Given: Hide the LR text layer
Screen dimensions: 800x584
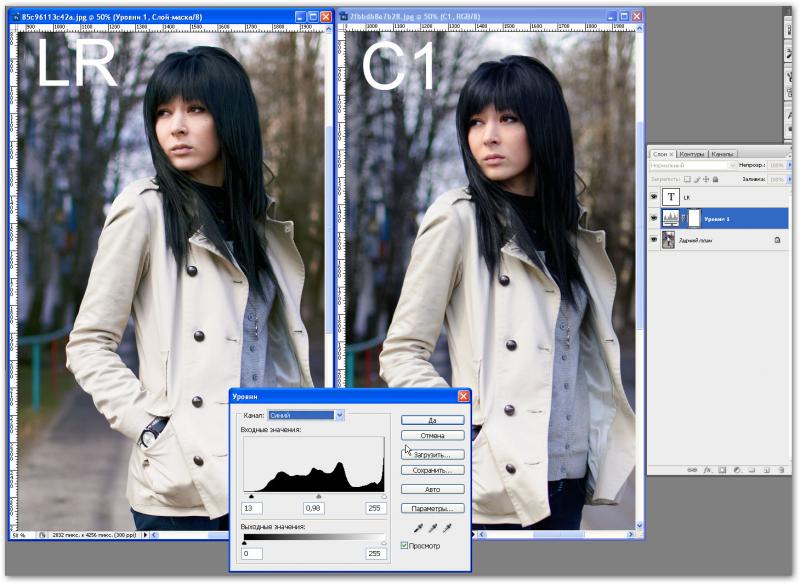Looking at the screenshot, I should click(x=654, y=197).
